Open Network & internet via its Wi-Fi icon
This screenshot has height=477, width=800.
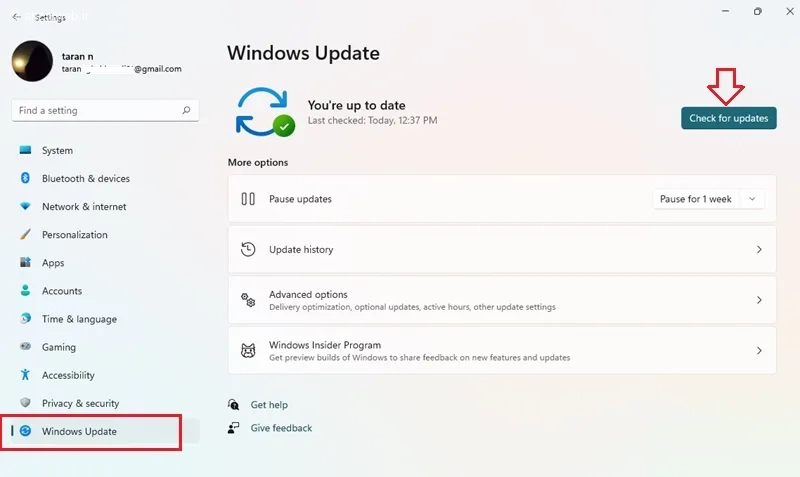coord(25,207)
